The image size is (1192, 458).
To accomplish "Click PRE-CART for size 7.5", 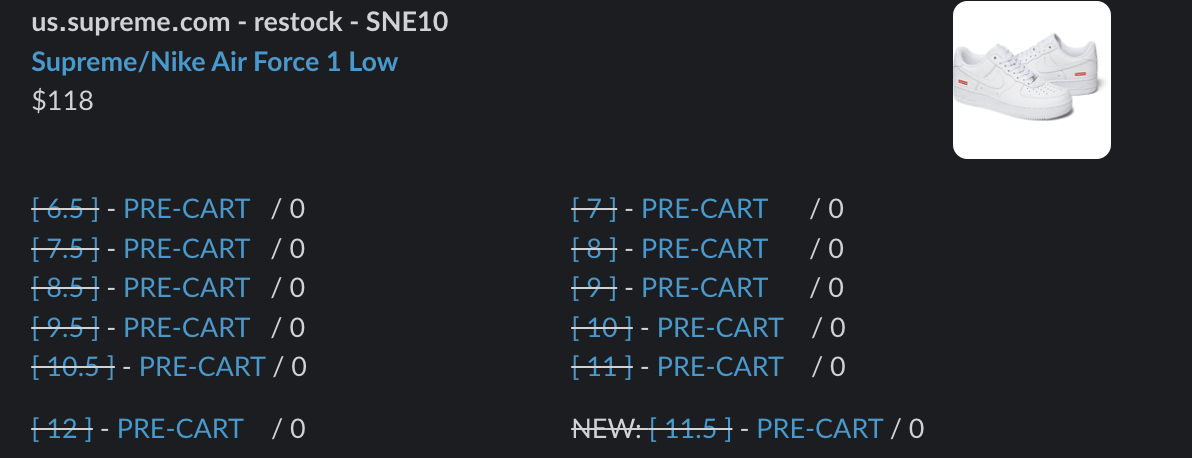I will click(186, 248).
